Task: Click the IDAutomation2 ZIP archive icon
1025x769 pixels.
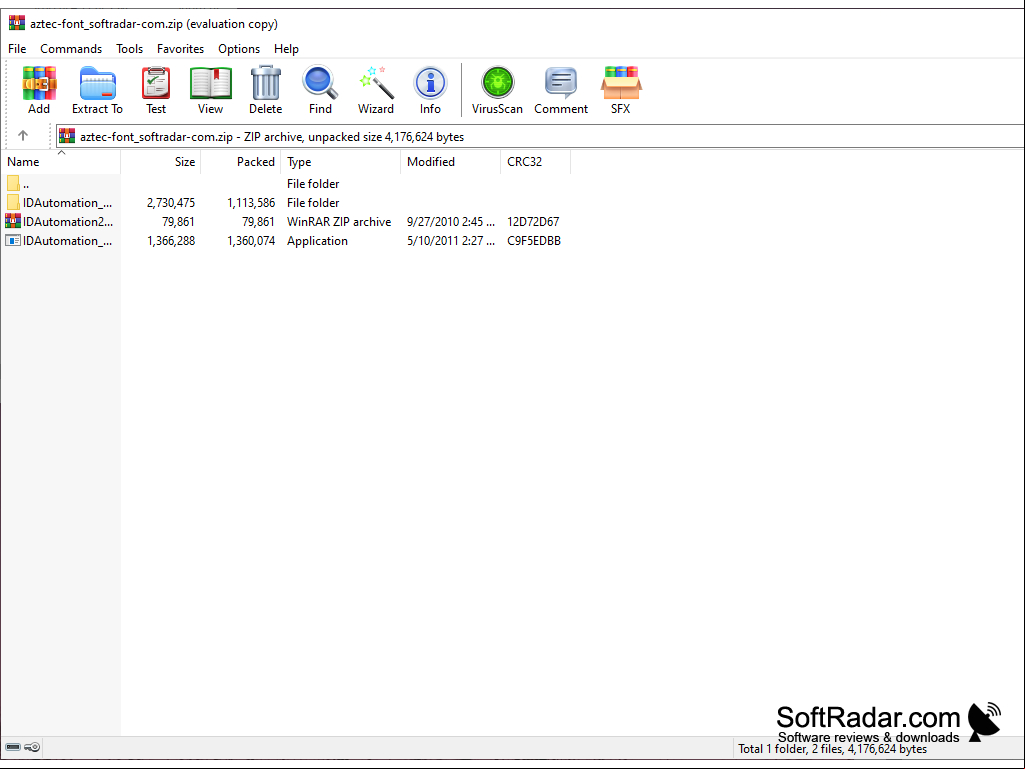Action: pyautogui.click(x=13, y=221)
